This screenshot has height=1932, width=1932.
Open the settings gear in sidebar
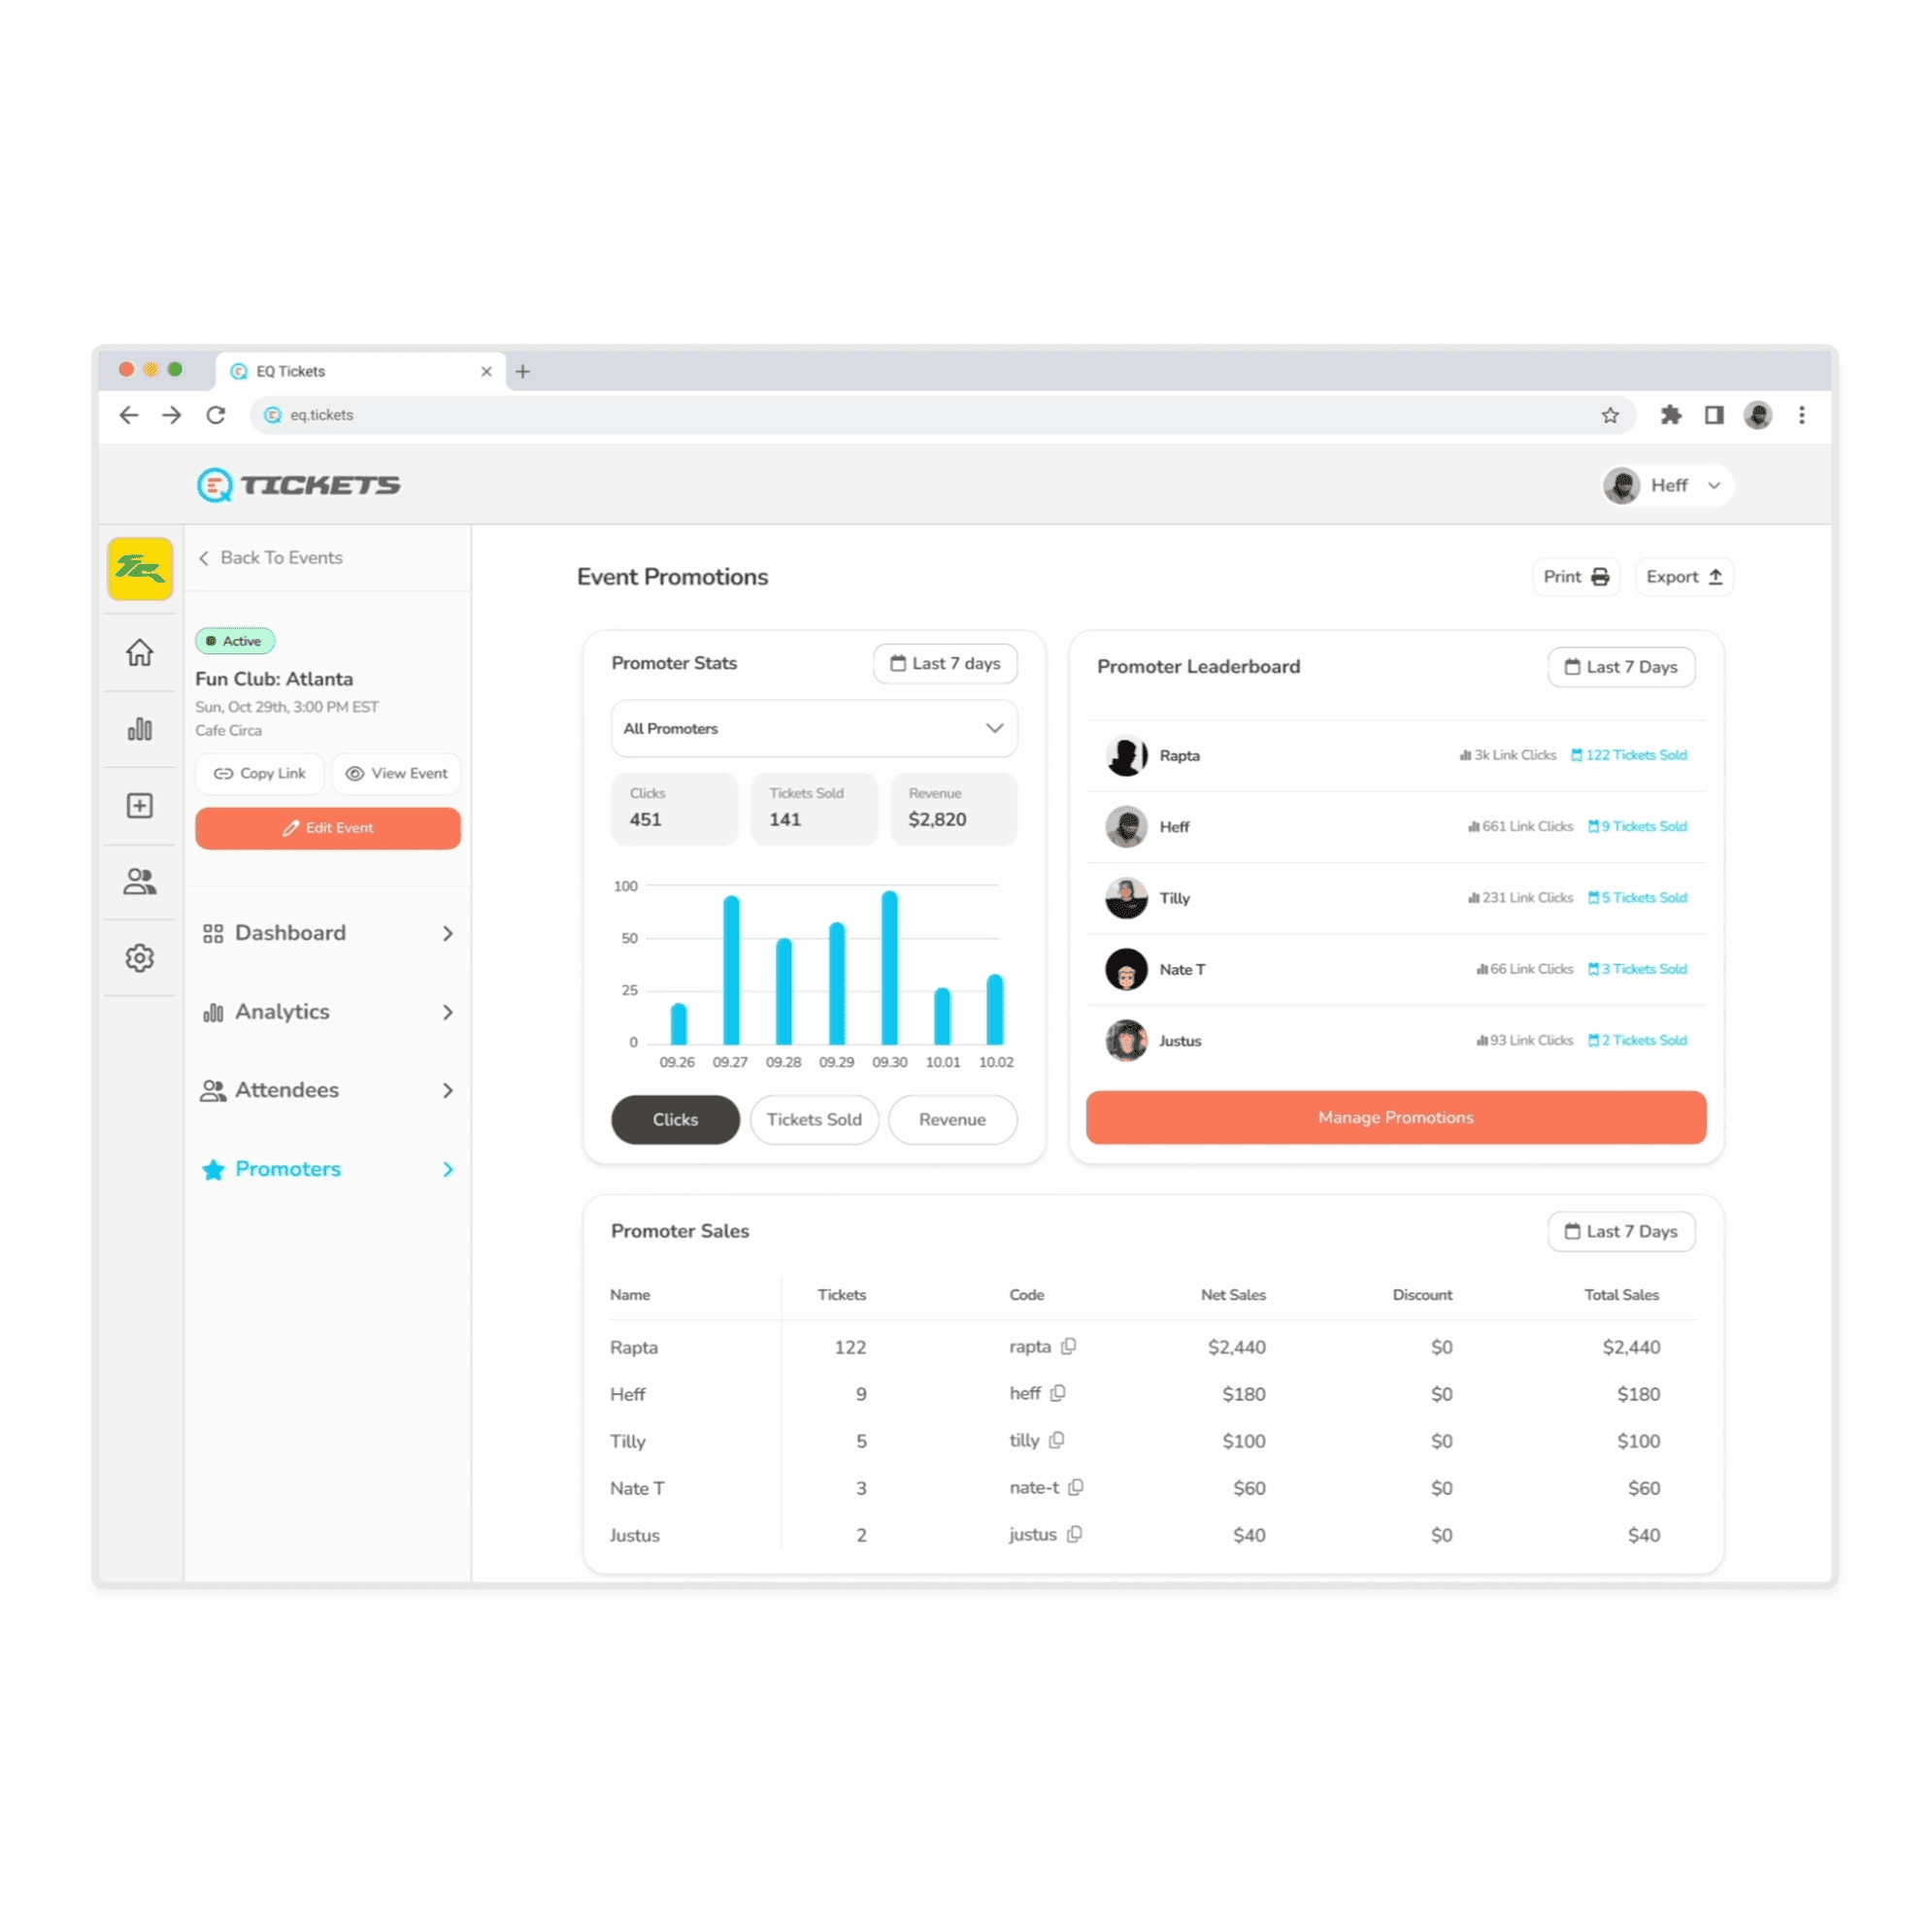pos(139,958)
